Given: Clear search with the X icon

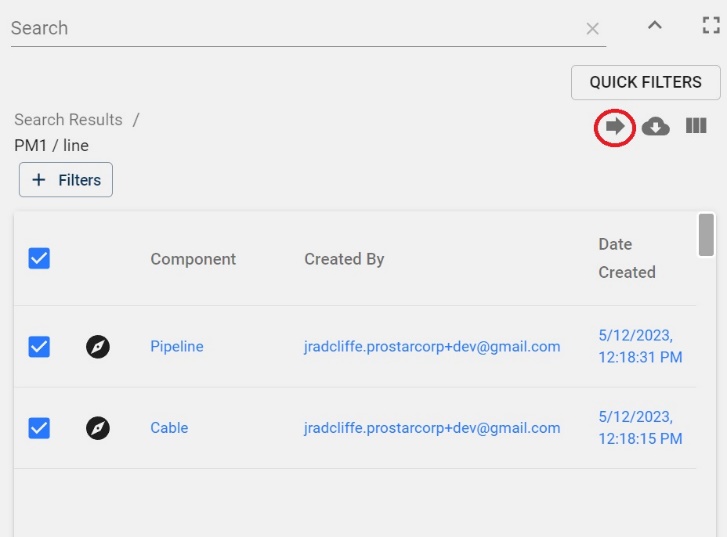Looking at the screenshot, I should point(593,29).
